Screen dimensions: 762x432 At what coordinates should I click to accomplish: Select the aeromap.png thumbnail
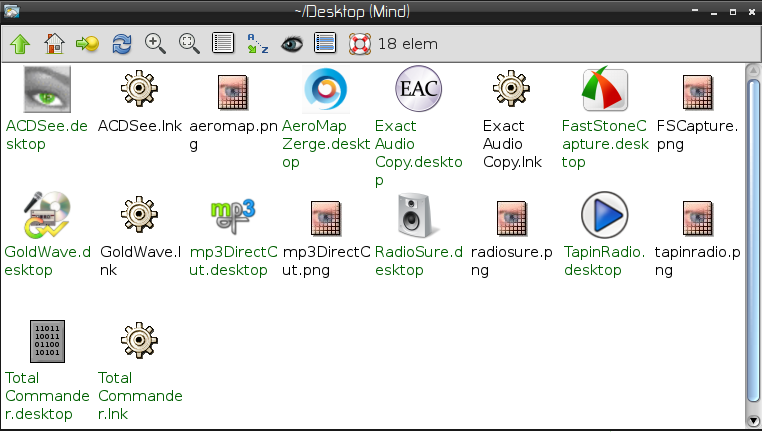233,92
